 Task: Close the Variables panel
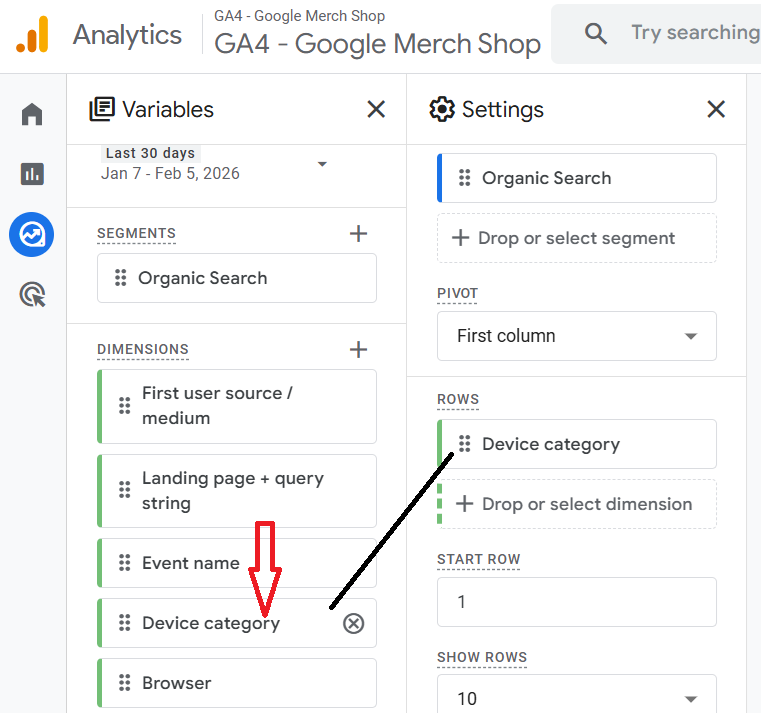point(376,109)
